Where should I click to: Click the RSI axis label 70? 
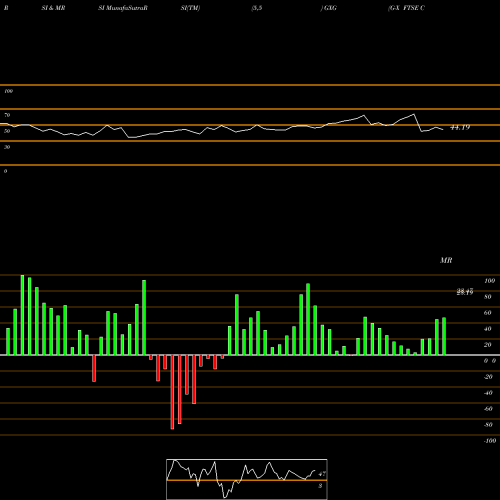pyautogui.click(x=7, y=115)
